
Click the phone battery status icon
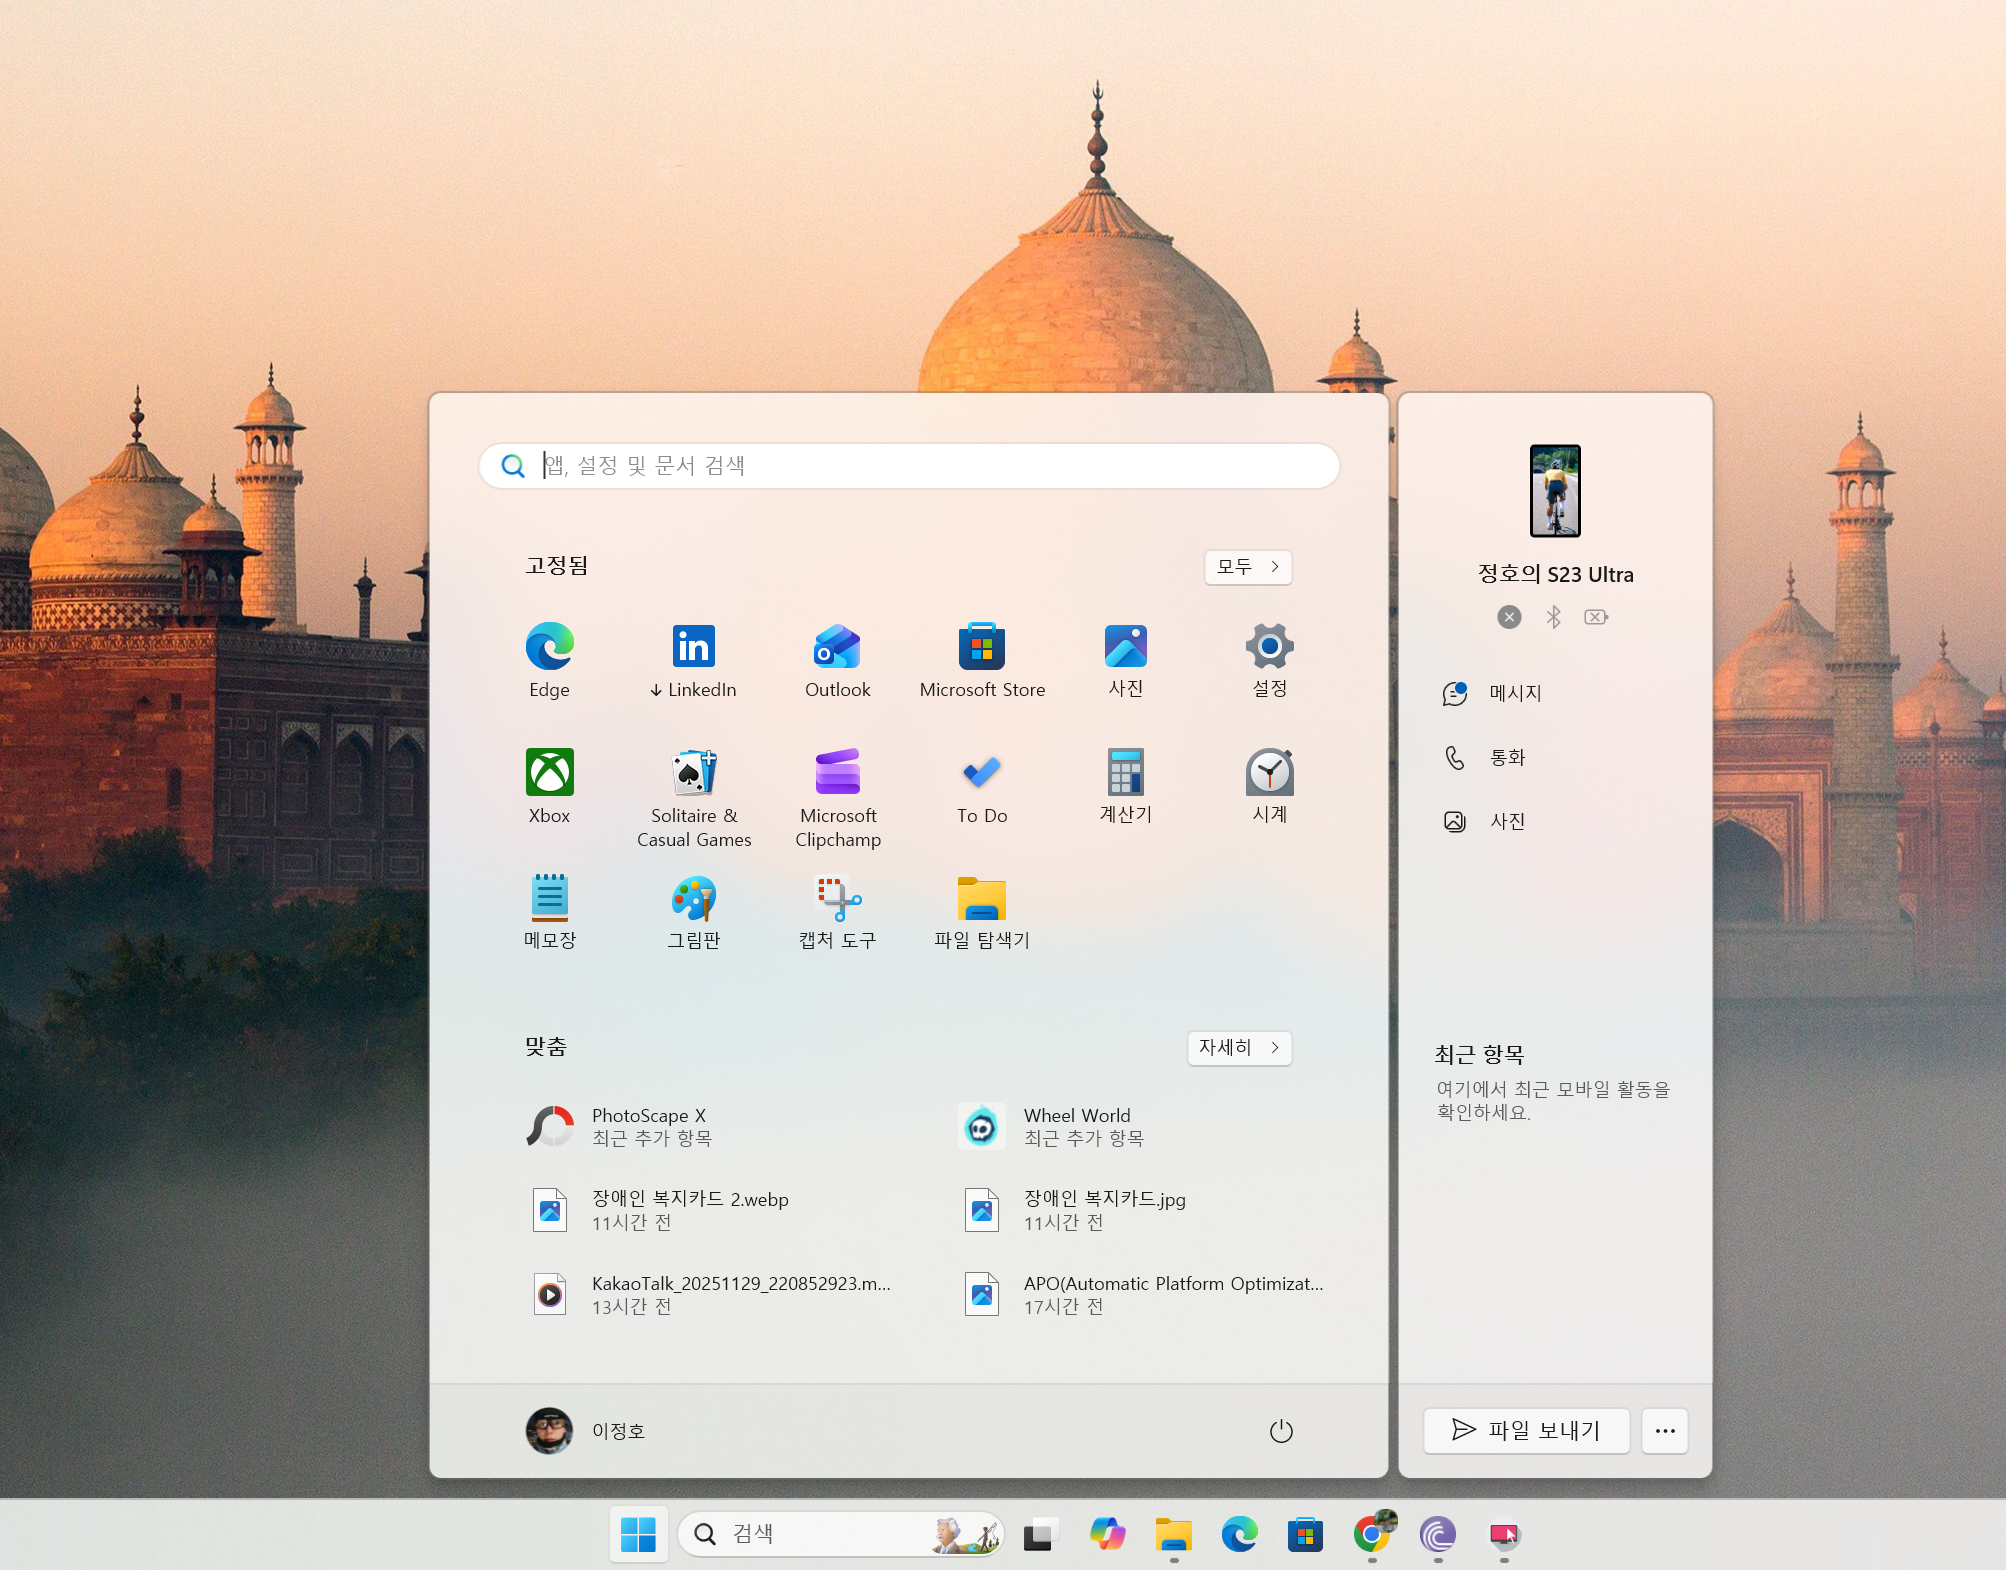(x=1596, y=617)
